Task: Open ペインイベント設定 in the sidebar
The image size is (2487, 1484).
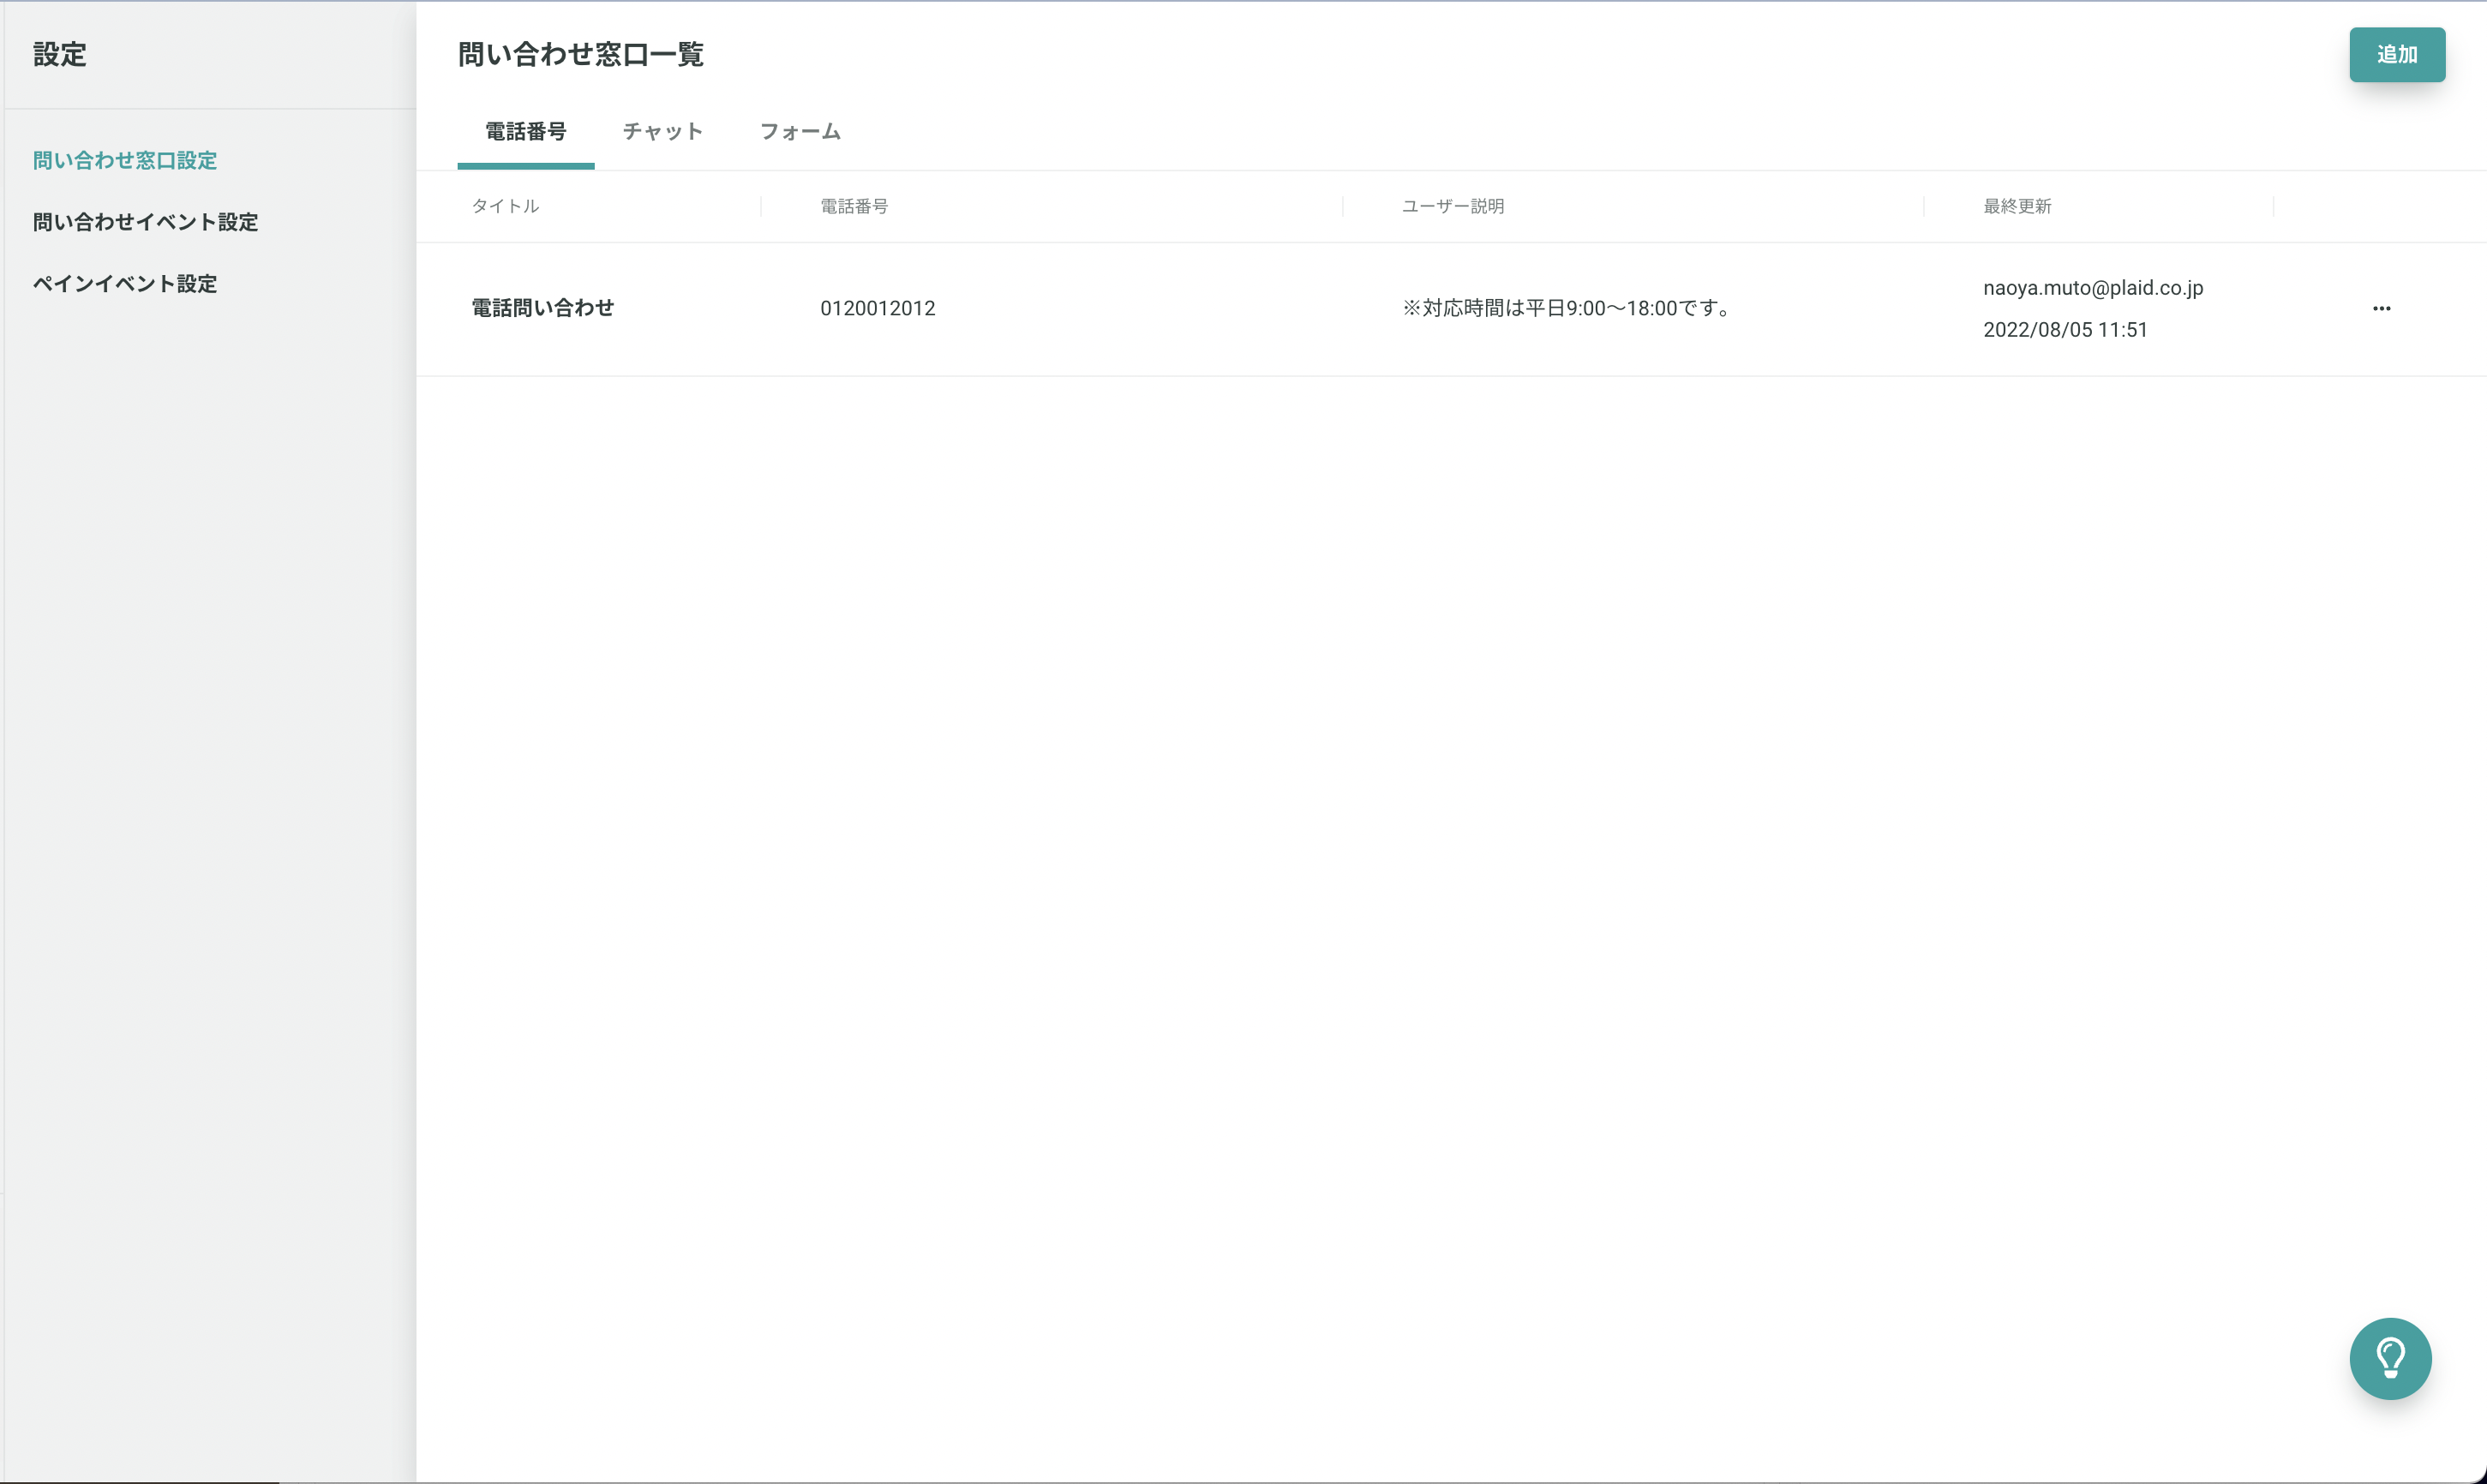Action: [125, 284]
